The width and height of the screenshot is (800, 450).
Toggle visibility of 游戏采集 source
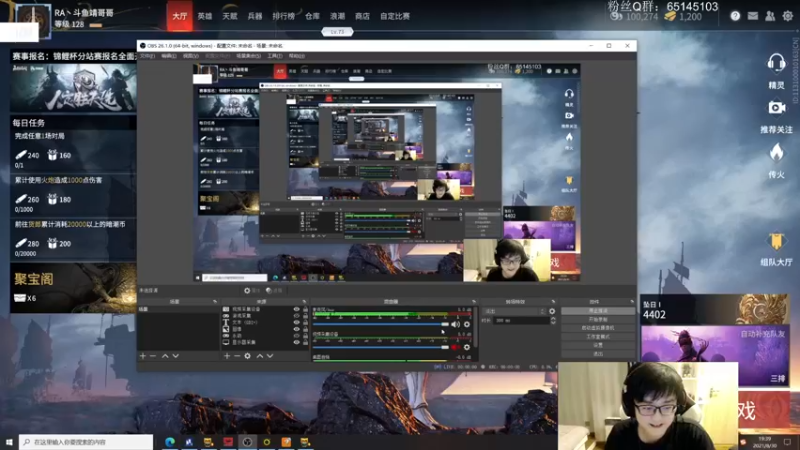296,316
